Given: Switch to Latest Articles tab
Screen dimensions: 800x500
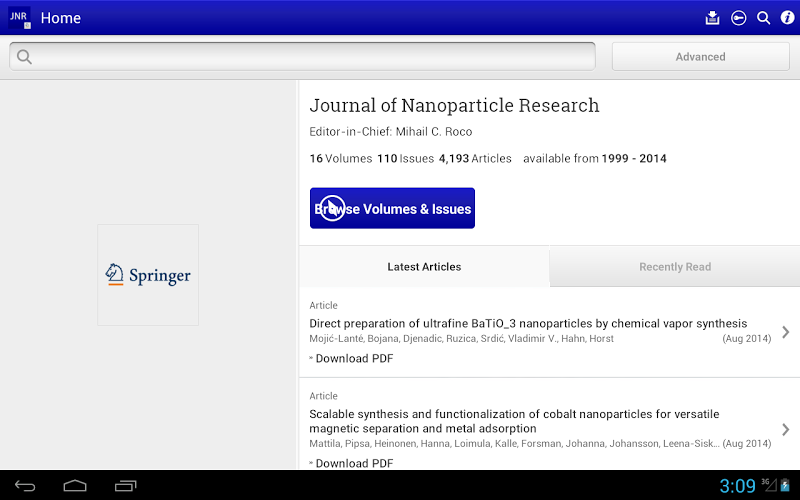Looking at the screenshot, I should click(424, 266).
